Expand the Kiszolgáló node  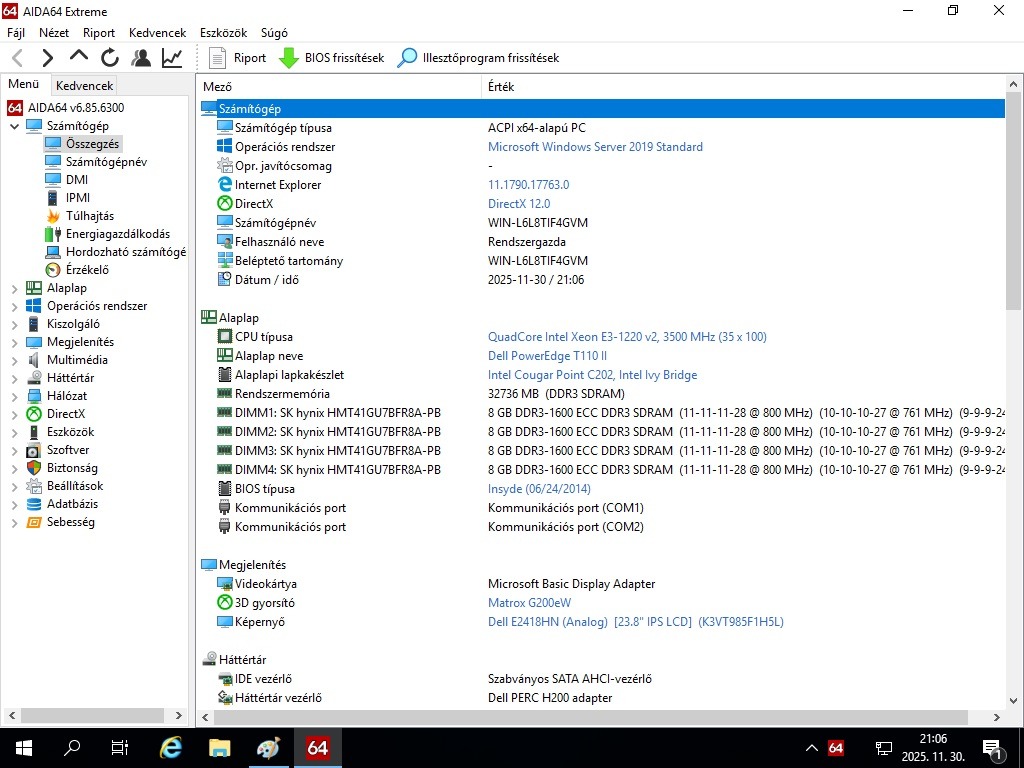(x=14, y=324)
